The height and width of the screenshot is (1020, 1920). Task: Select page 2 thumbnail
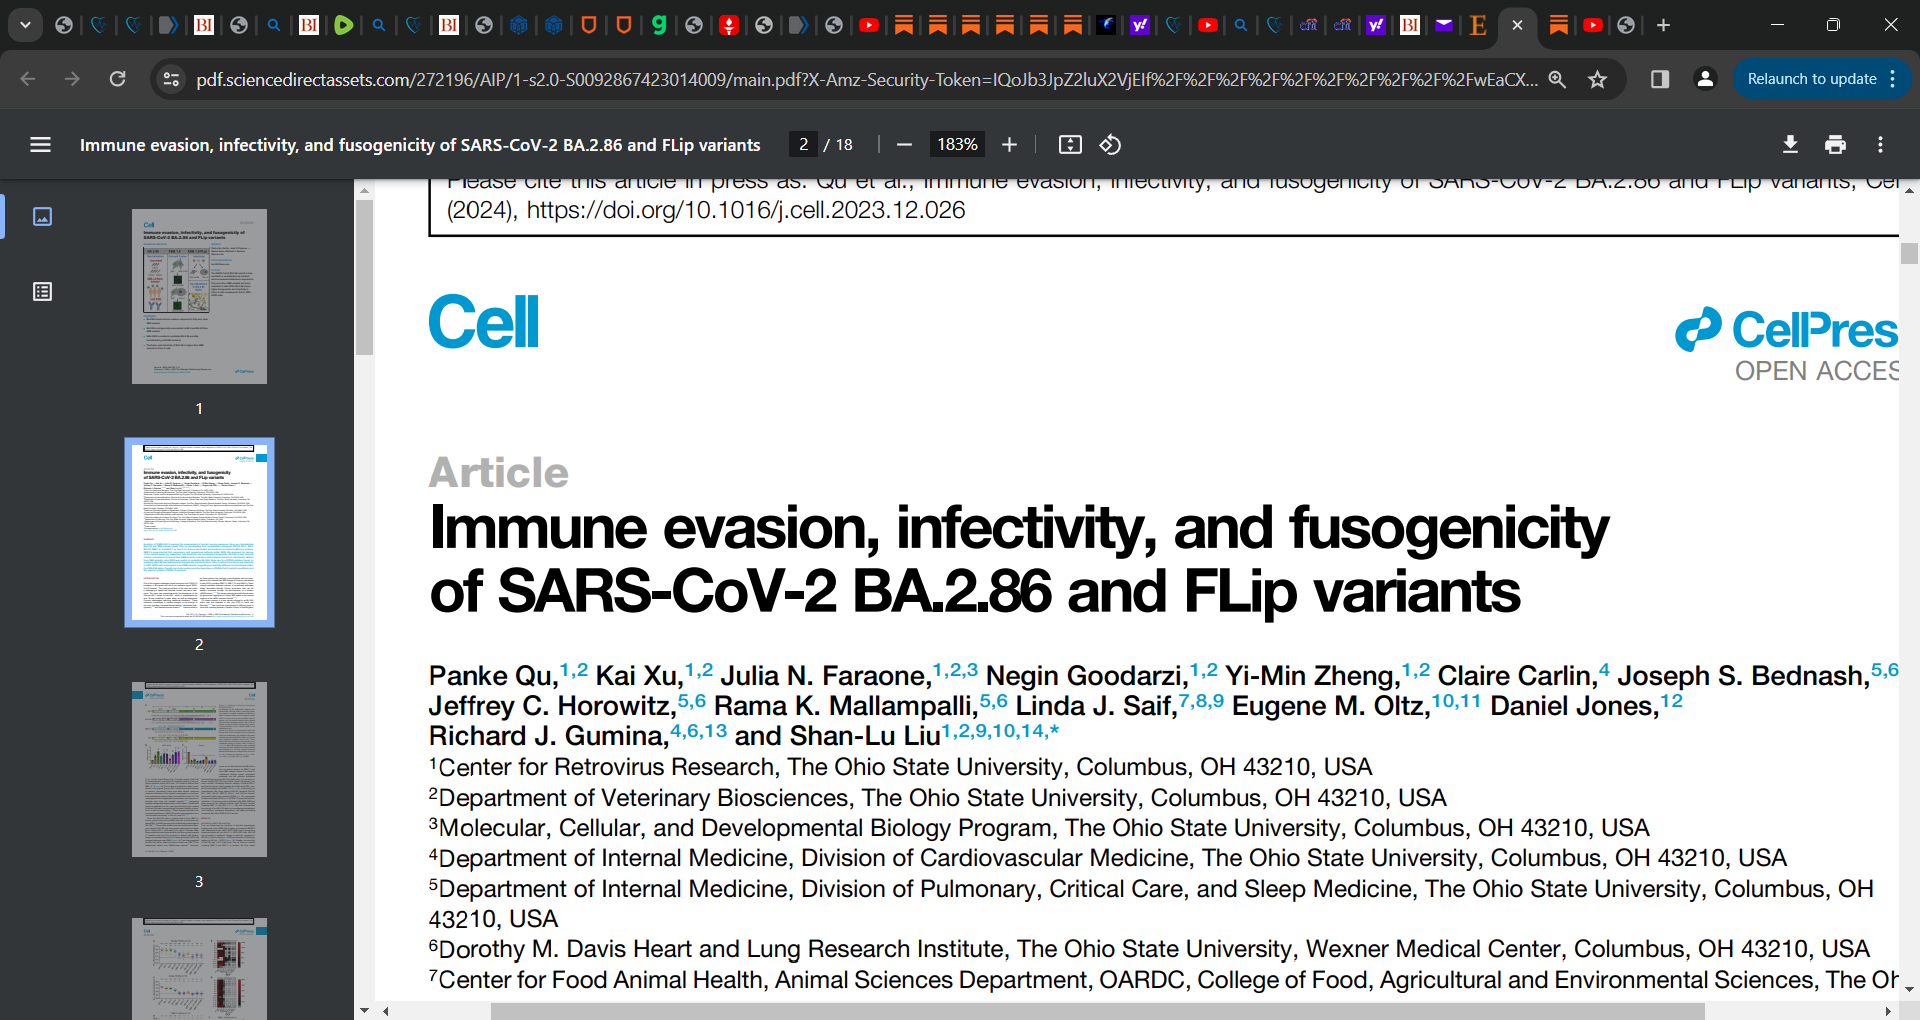click(199, 532)
